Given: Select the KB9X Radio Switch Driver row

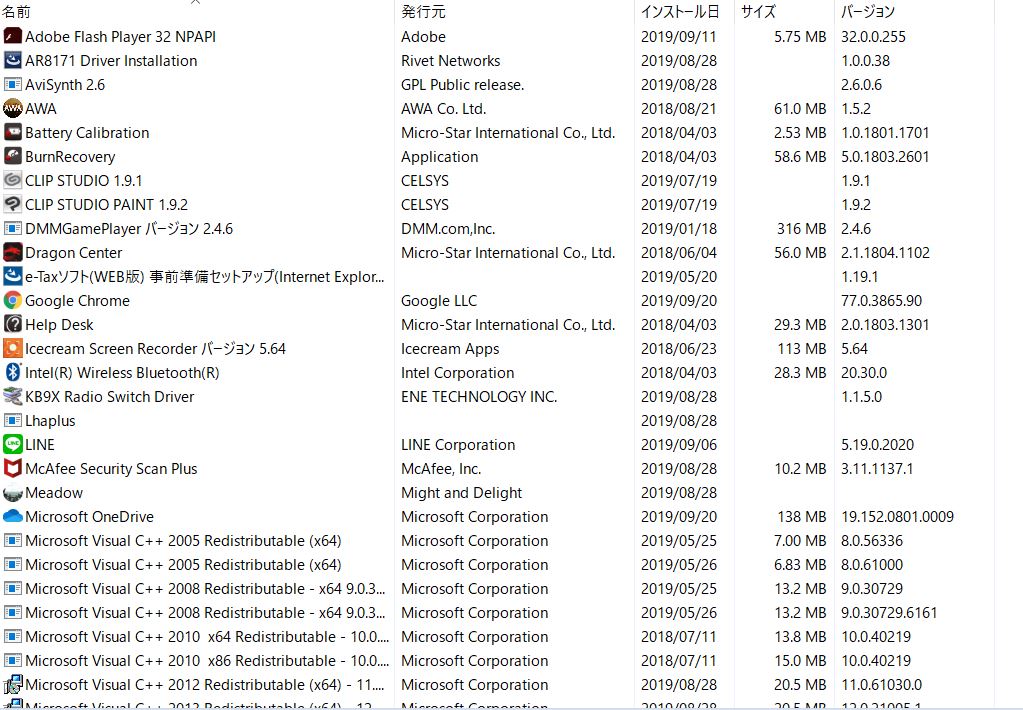Looking at the screenshot, I should (x=110, y=397).
